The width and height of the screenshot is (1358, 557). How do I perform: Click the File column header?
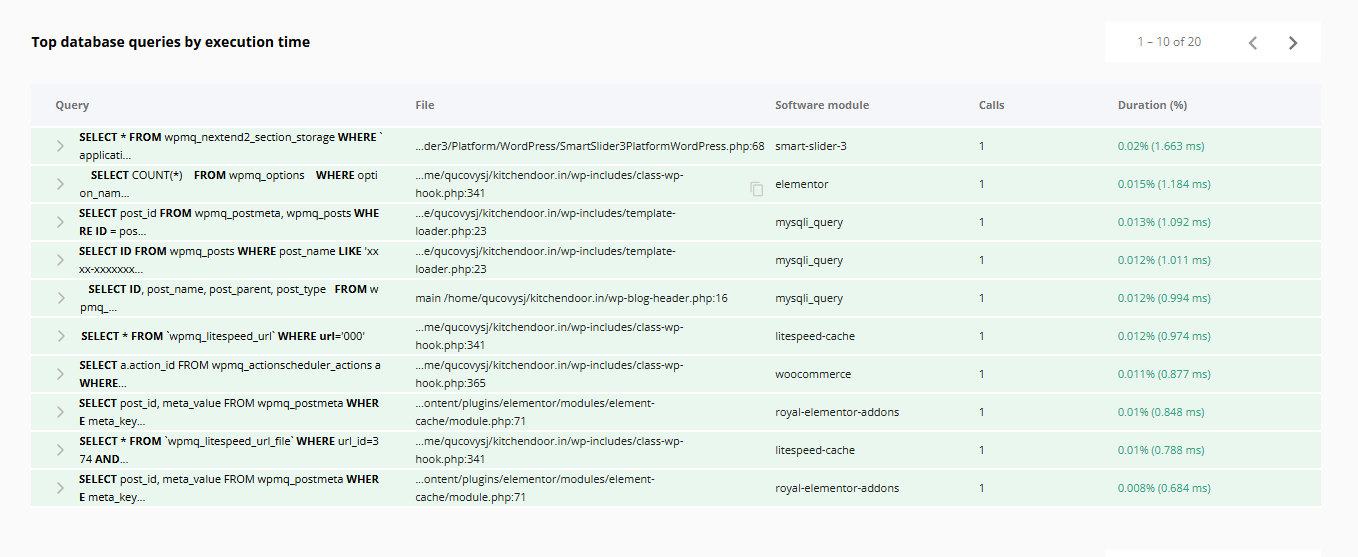pos(425,105)
